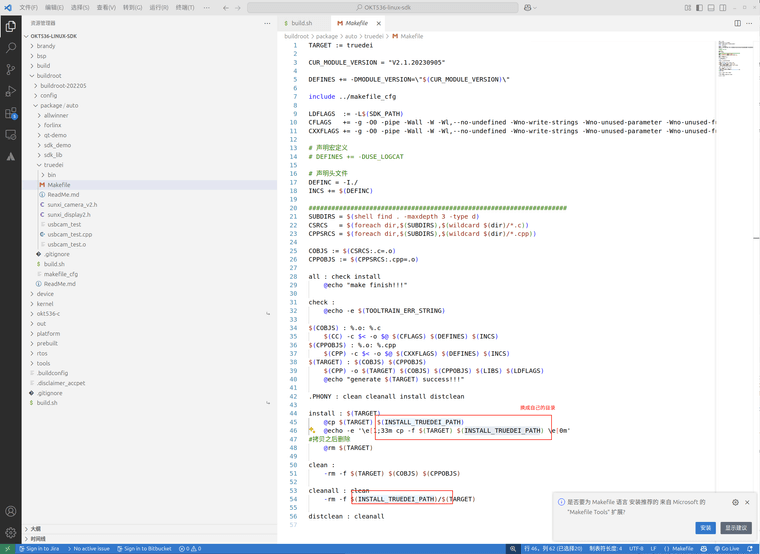Change UTF-8 file encoding in status bar
The height and width of the screenshot is (554, 760).
pos(636,549)
